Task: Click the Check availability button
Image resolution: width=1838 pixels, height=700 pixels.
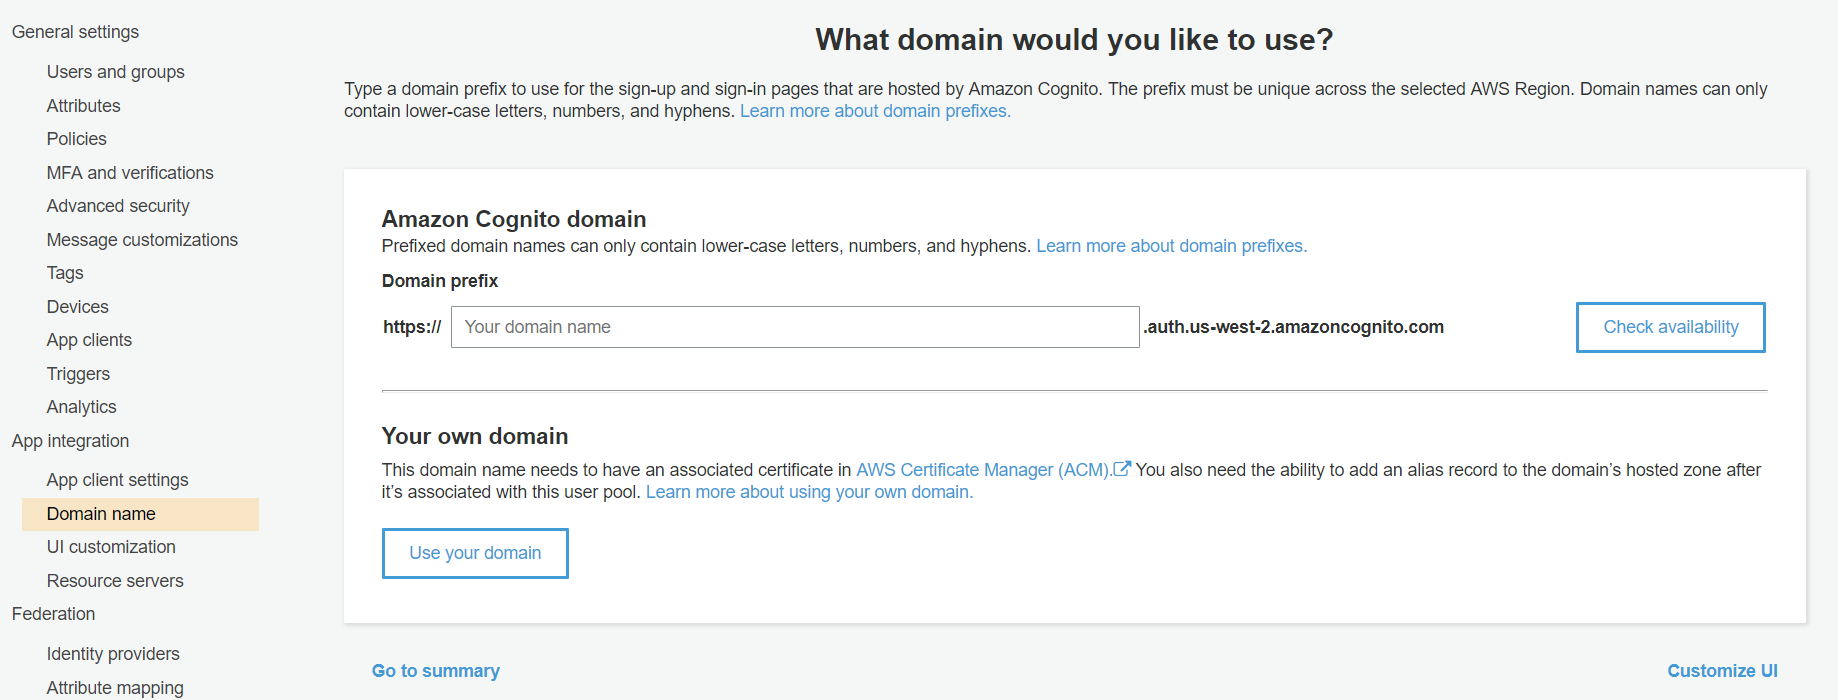Action: (x=1671, y=327)
